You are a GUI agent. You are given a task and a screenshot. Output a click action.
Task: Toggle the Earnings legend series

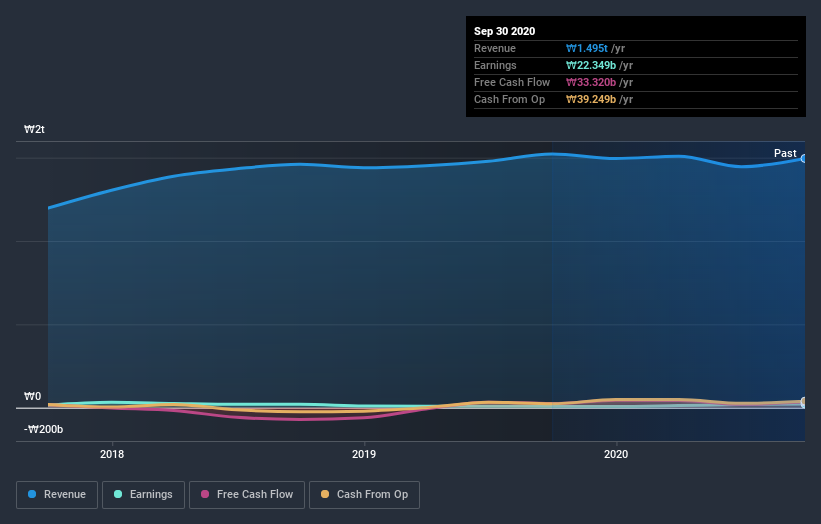point(143,495)
